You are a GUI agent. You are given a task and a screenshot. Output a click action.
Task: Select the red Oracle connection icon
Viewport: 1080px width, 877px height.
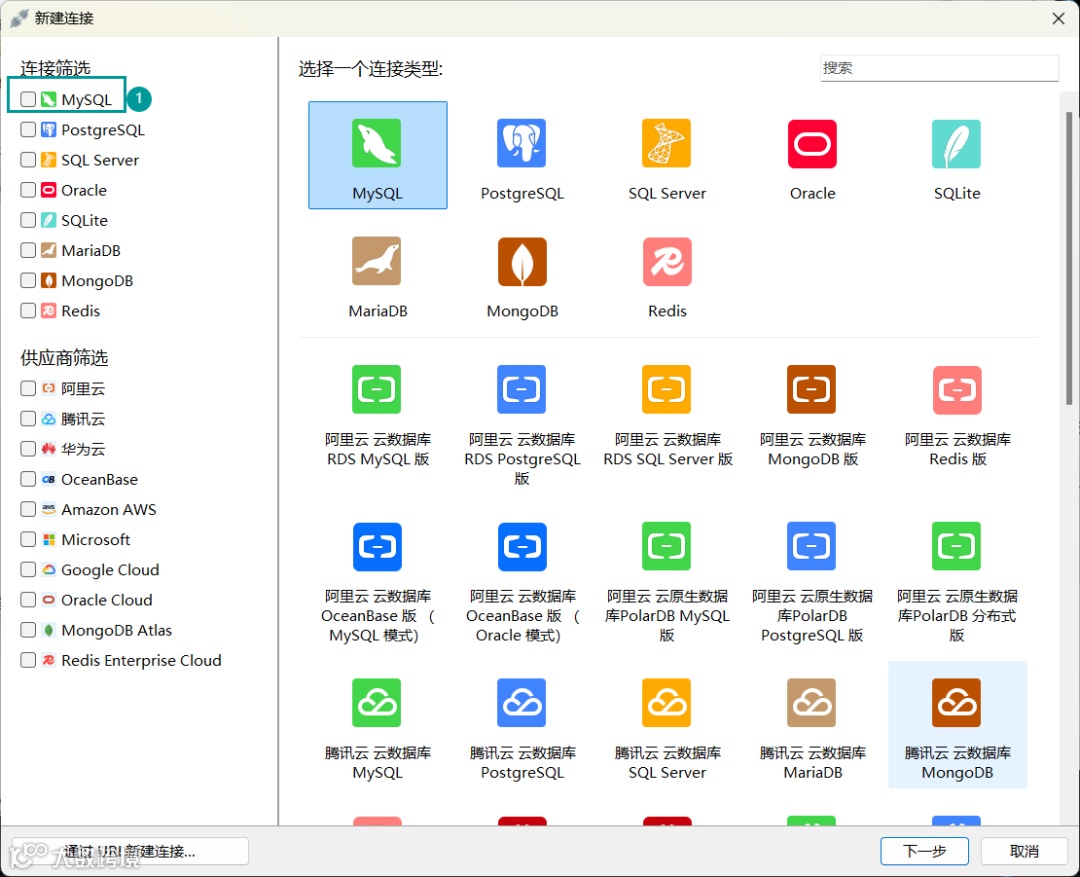[x=812, y=143]
